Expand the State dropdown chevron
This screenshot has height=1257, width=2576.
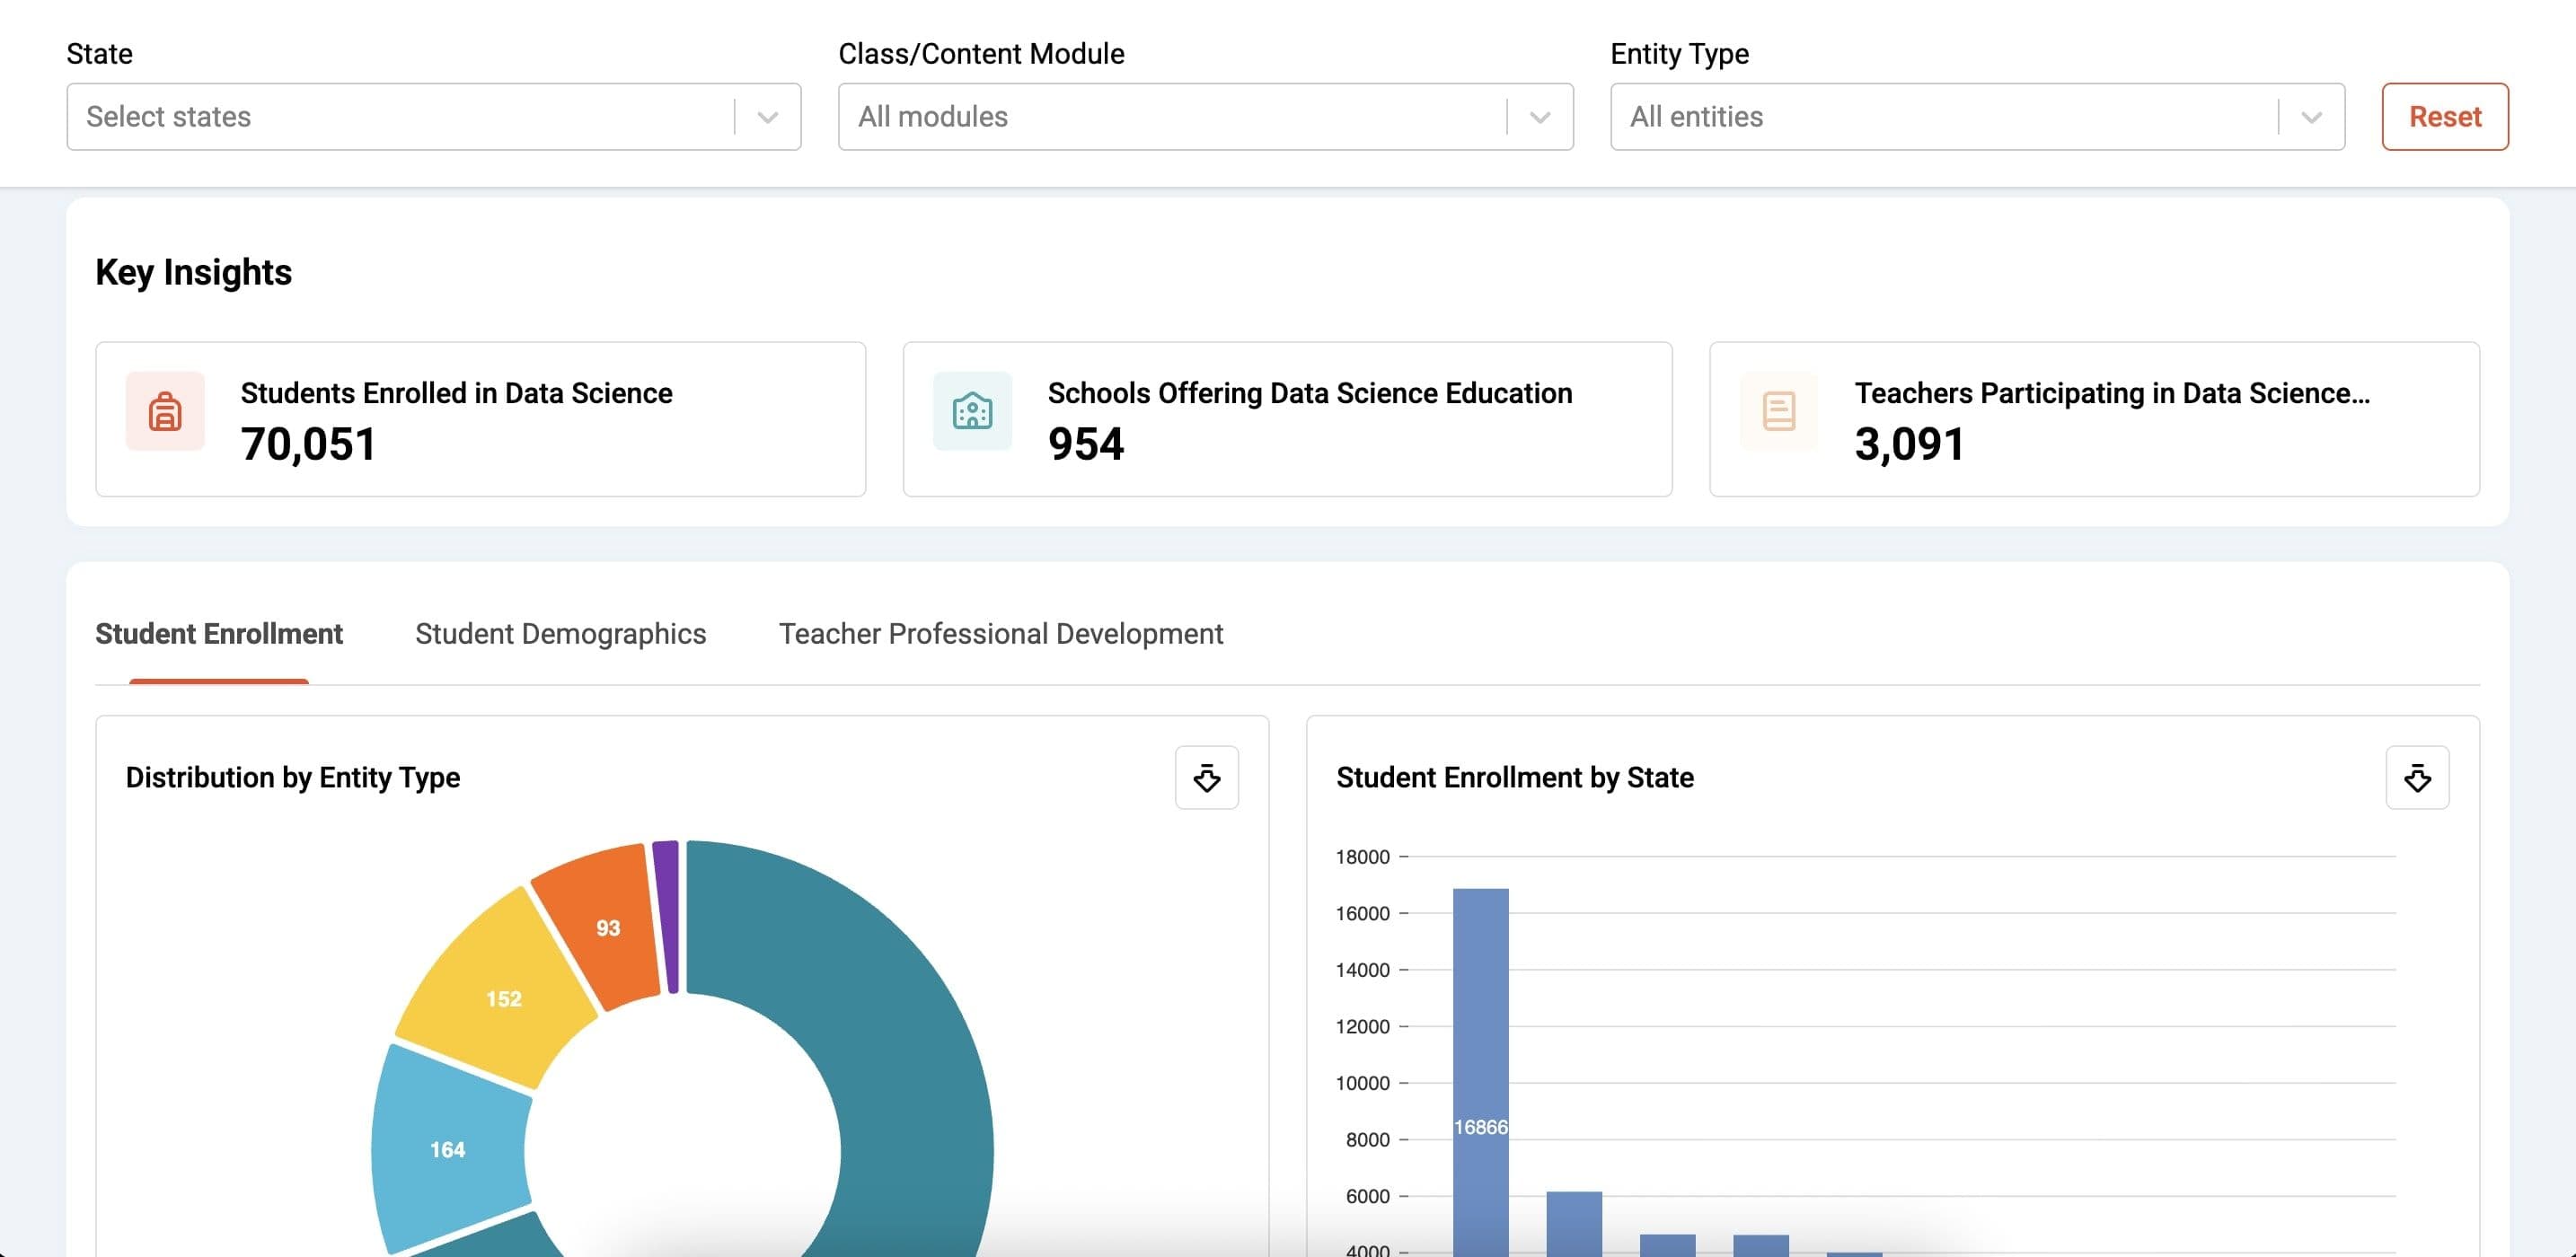[x=767, y=117]
